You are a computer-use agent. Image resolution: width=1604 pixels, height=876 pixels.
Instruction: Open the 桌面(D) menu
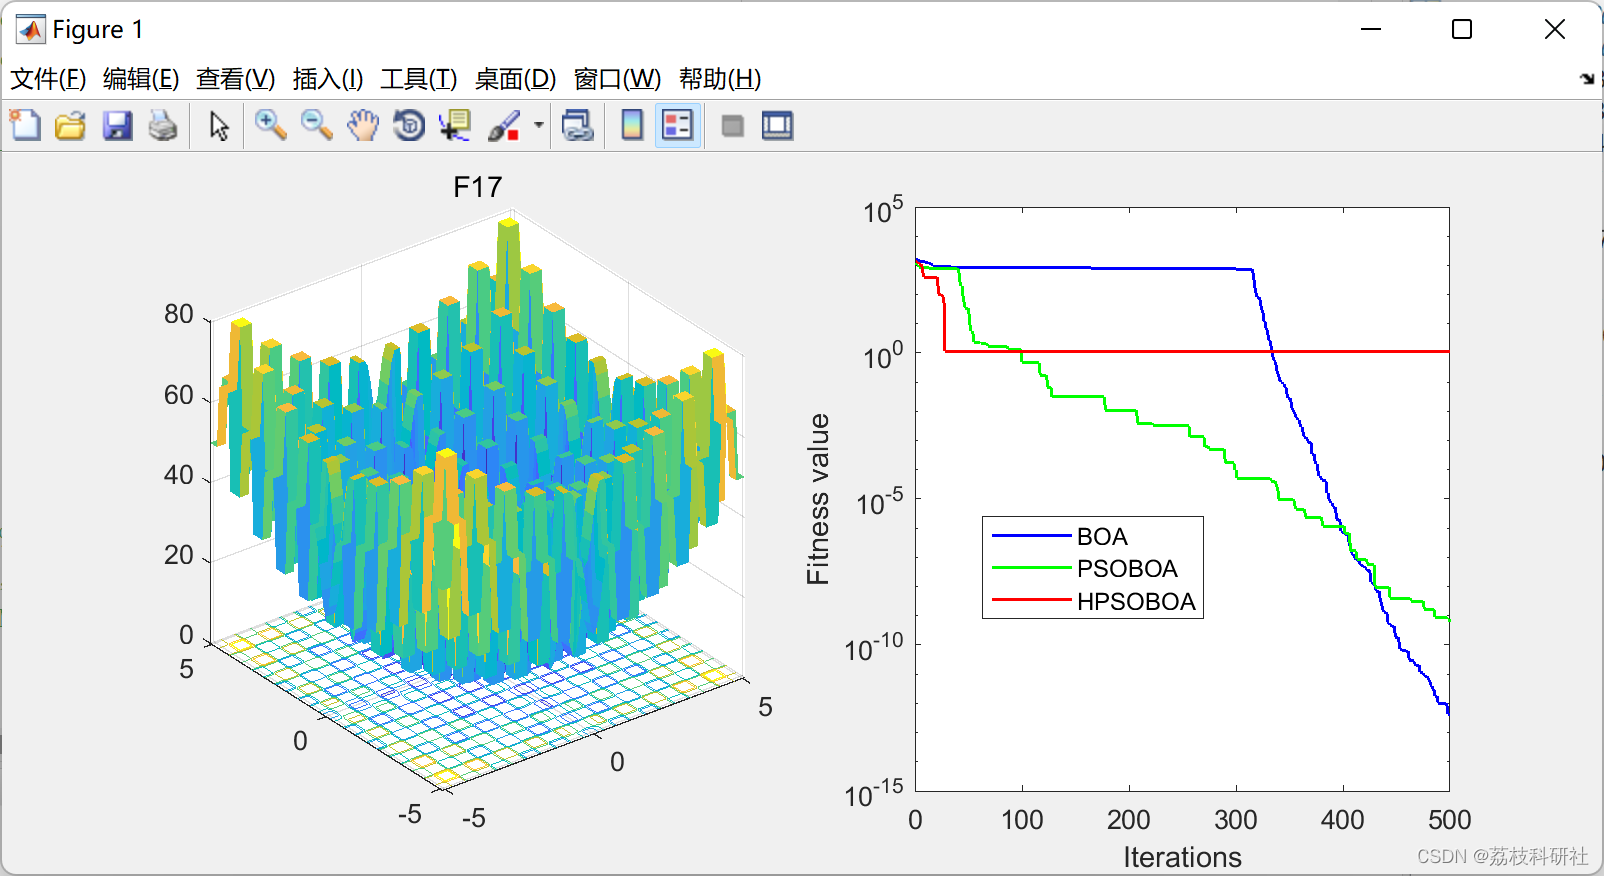point(515,79)
